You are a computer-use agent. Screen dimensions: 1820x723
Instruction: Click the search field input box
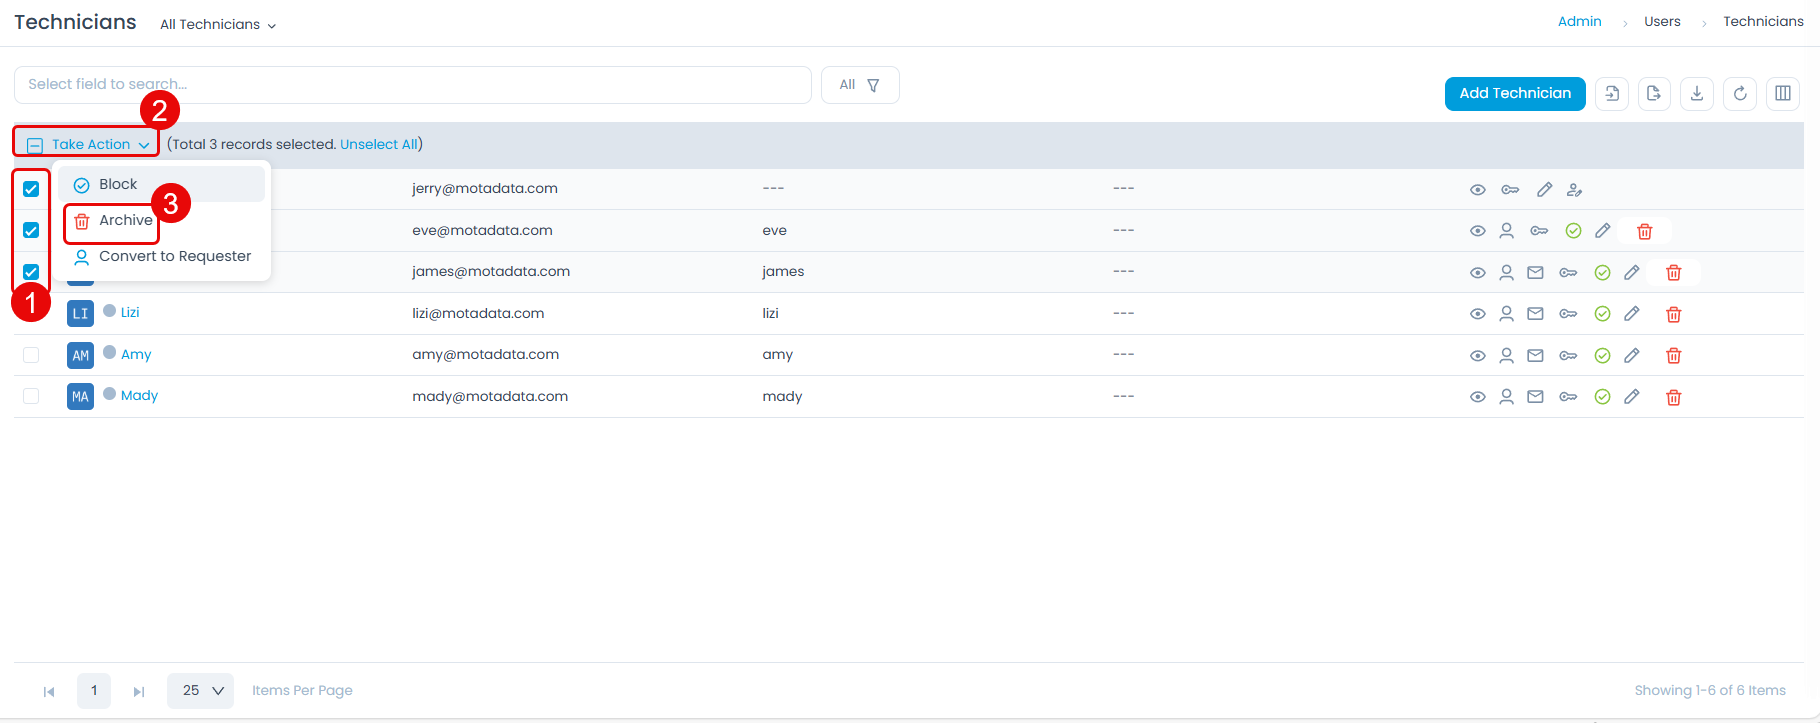412,85
